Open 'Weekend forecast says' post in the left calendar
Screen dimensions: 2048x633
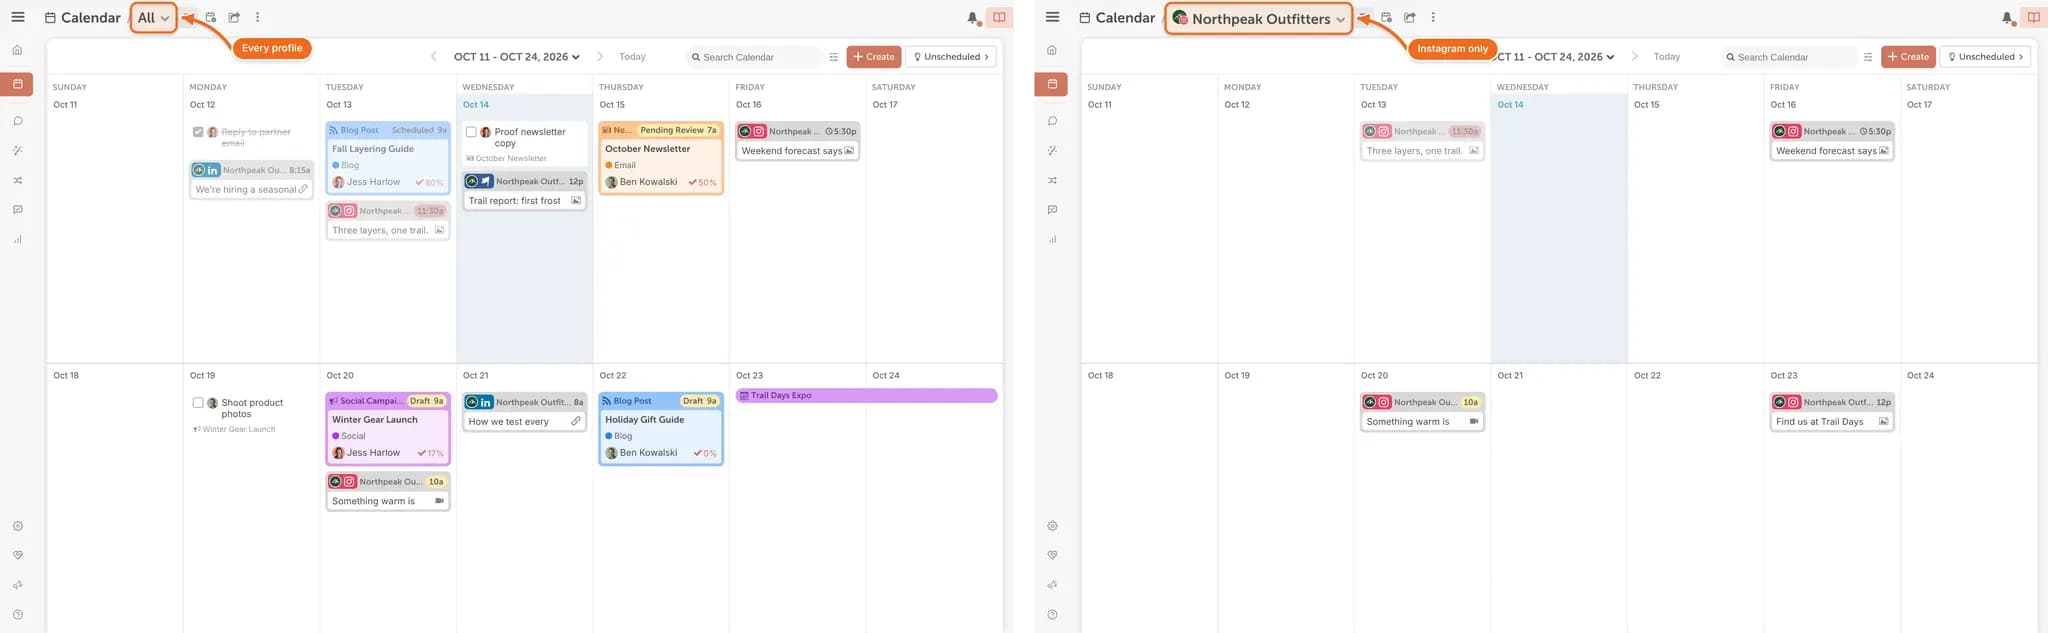[797, 141]
